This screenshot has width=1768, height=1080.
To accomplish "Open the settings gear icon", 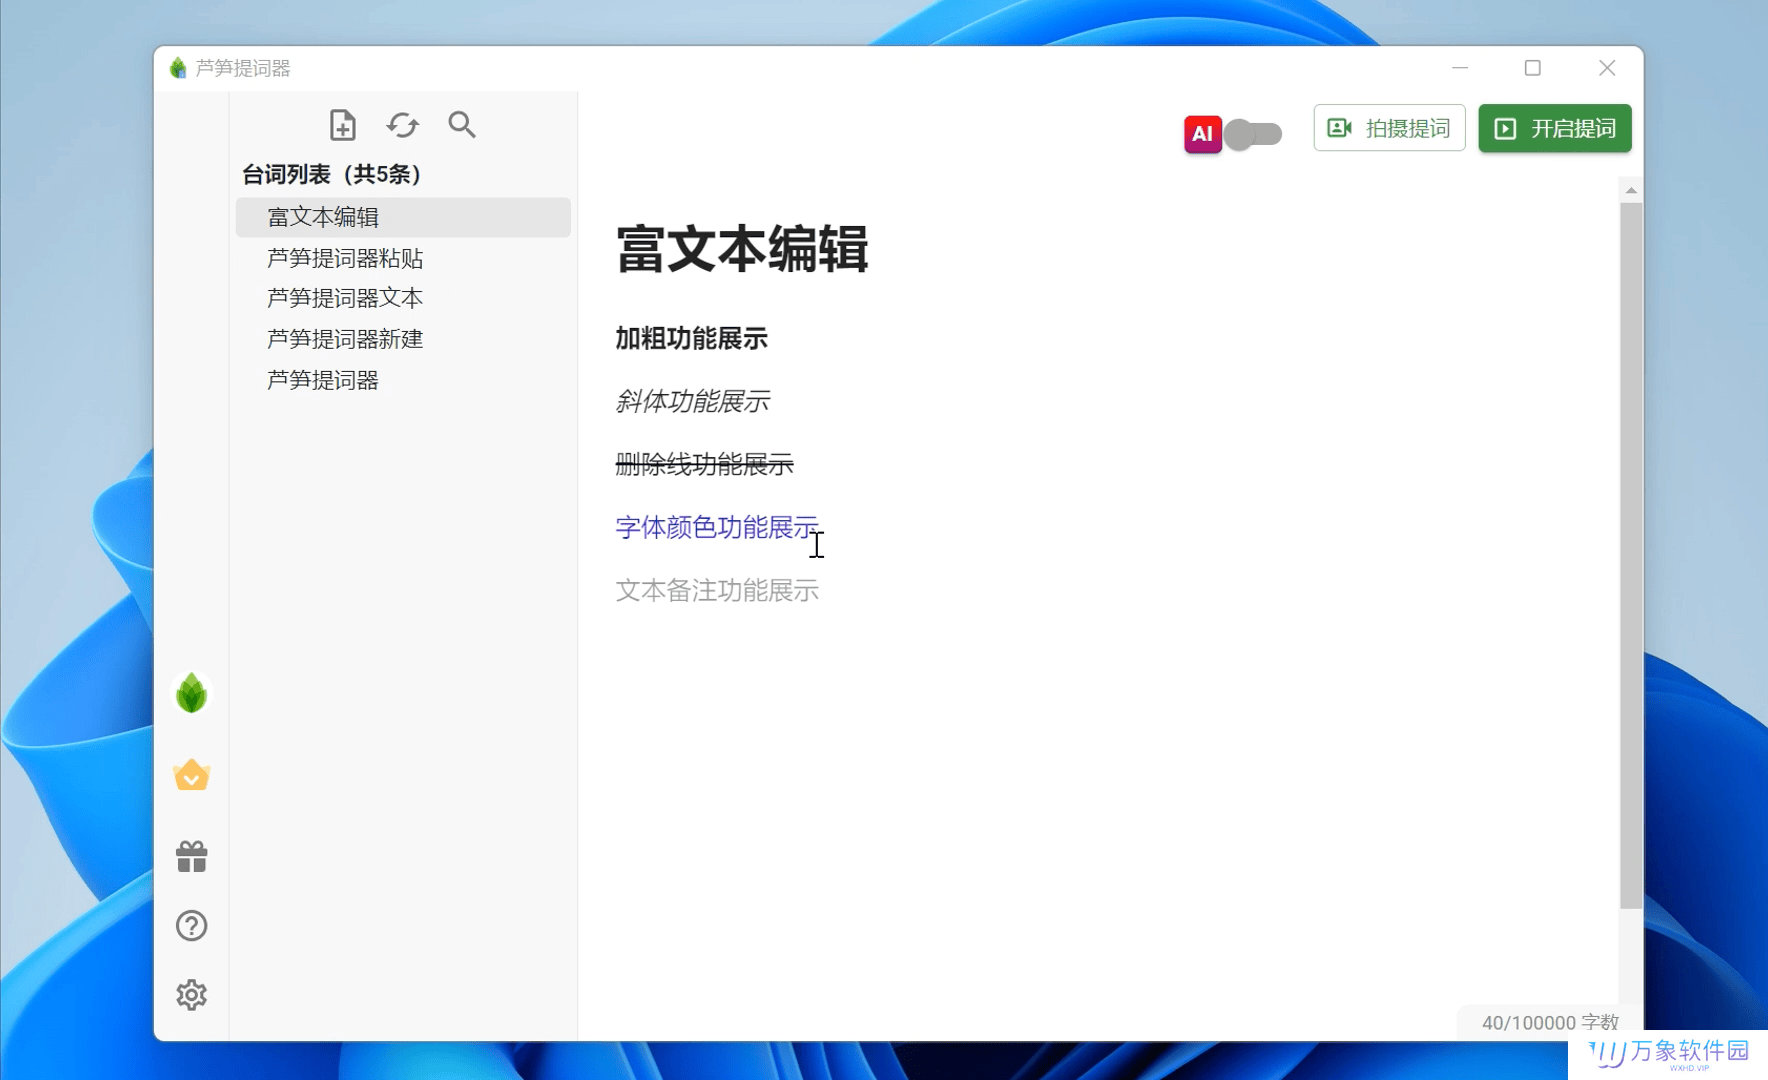I will [191, 995].
